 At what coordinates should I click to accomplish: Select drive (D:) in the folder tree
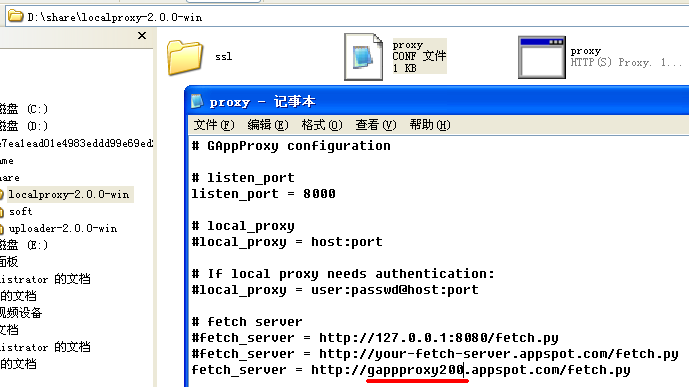click(24, 126)
